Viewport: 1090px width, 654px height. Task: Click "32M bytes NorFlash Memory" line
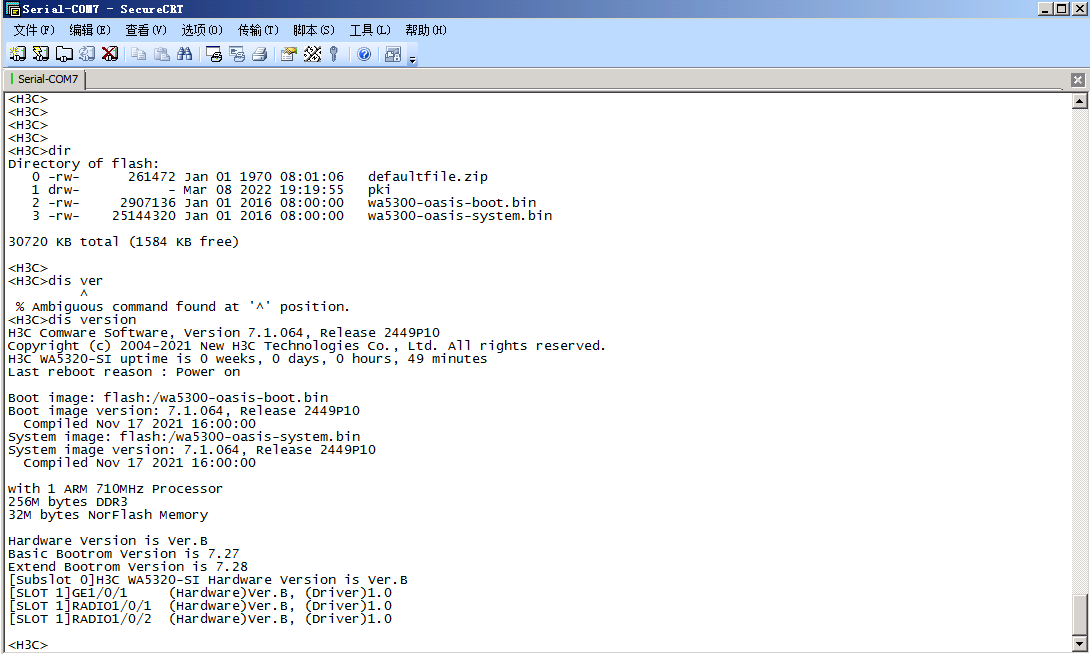(108, 515)
